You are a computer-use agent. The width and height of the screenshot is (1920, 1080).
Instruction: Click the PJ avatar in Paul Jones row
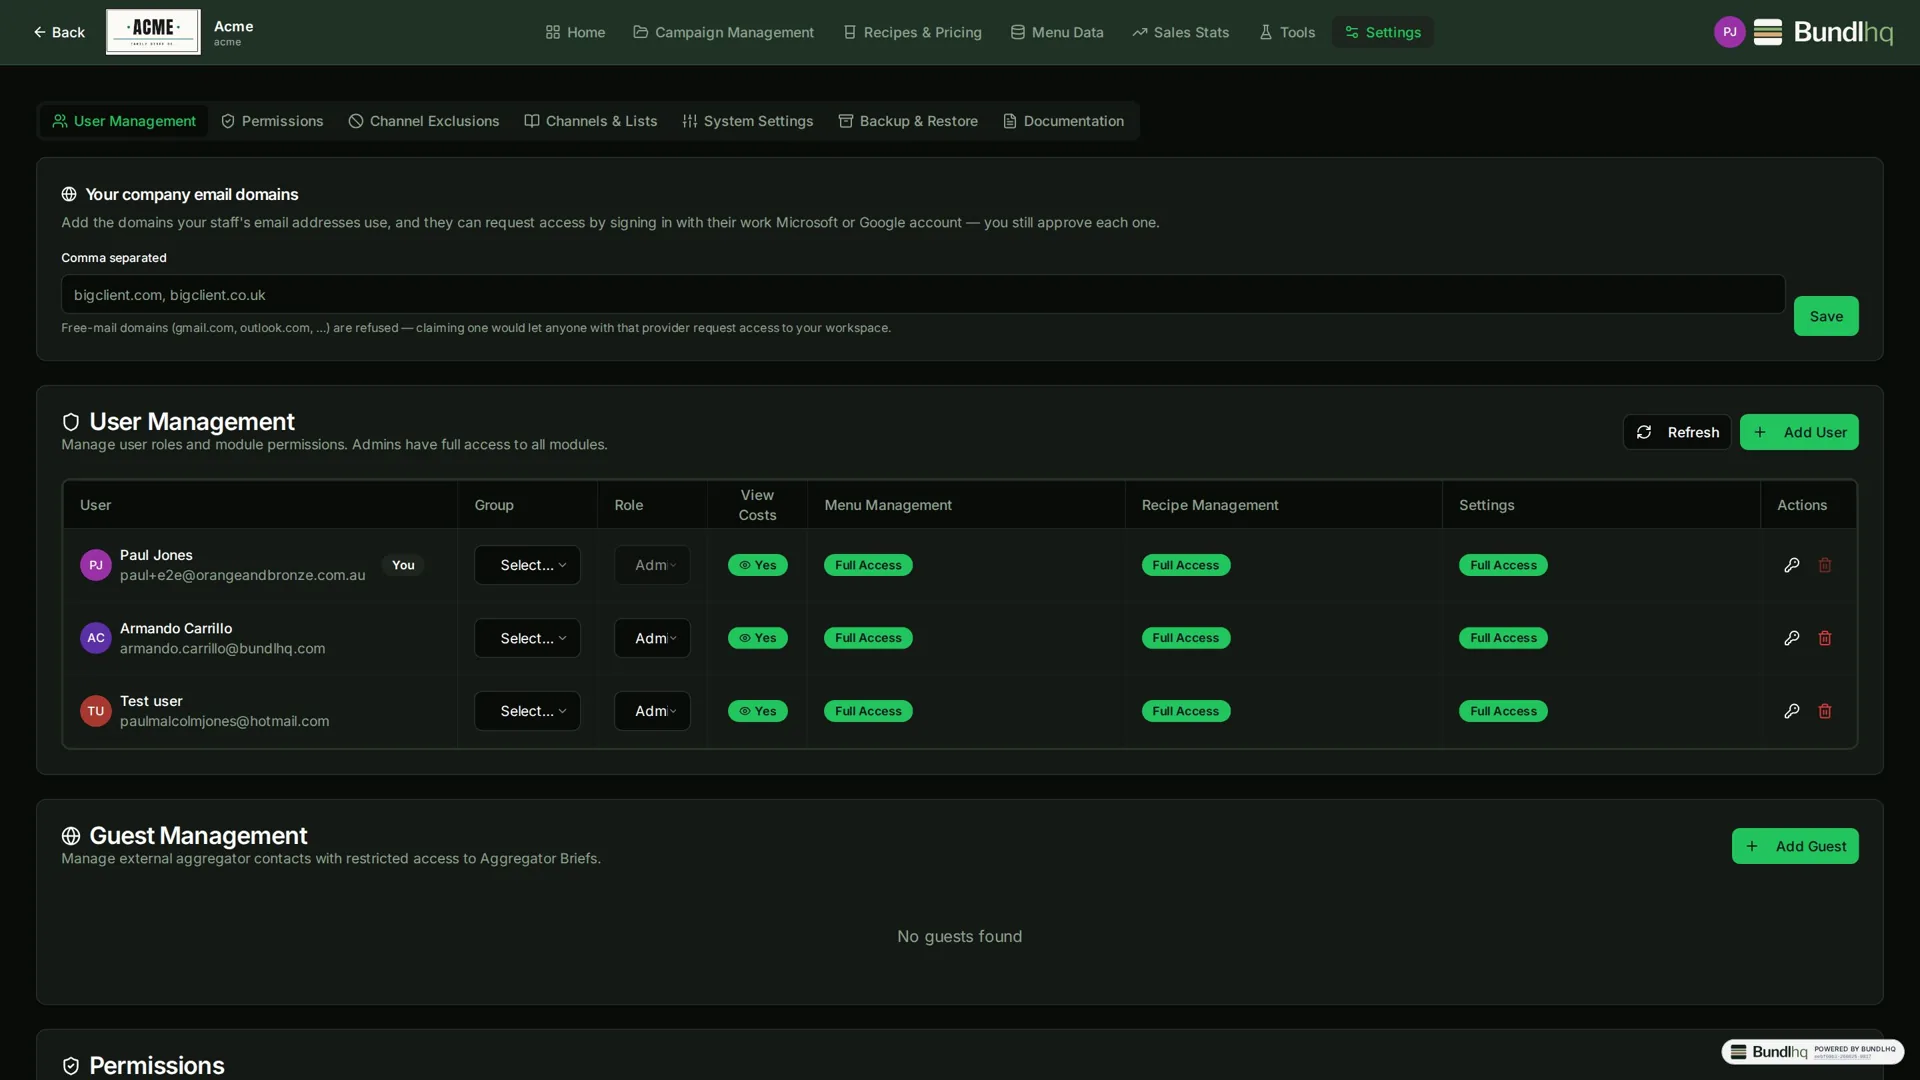pos(96,565)
